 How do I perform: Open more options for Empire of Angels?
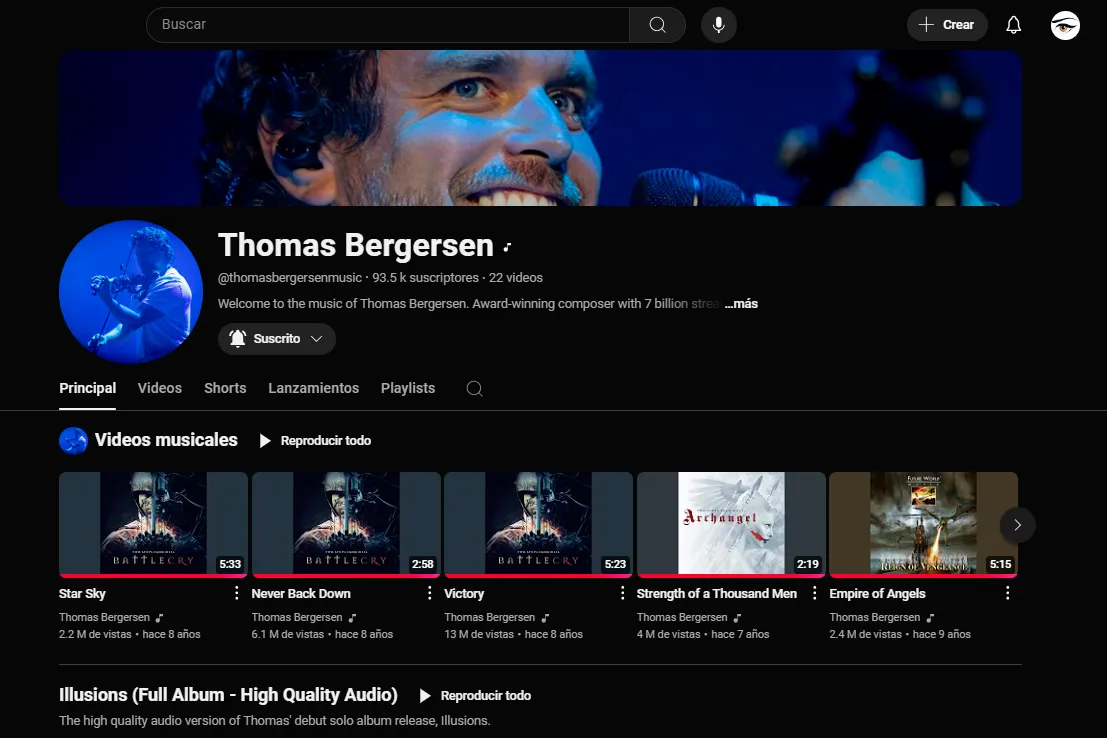(1007, 593)
